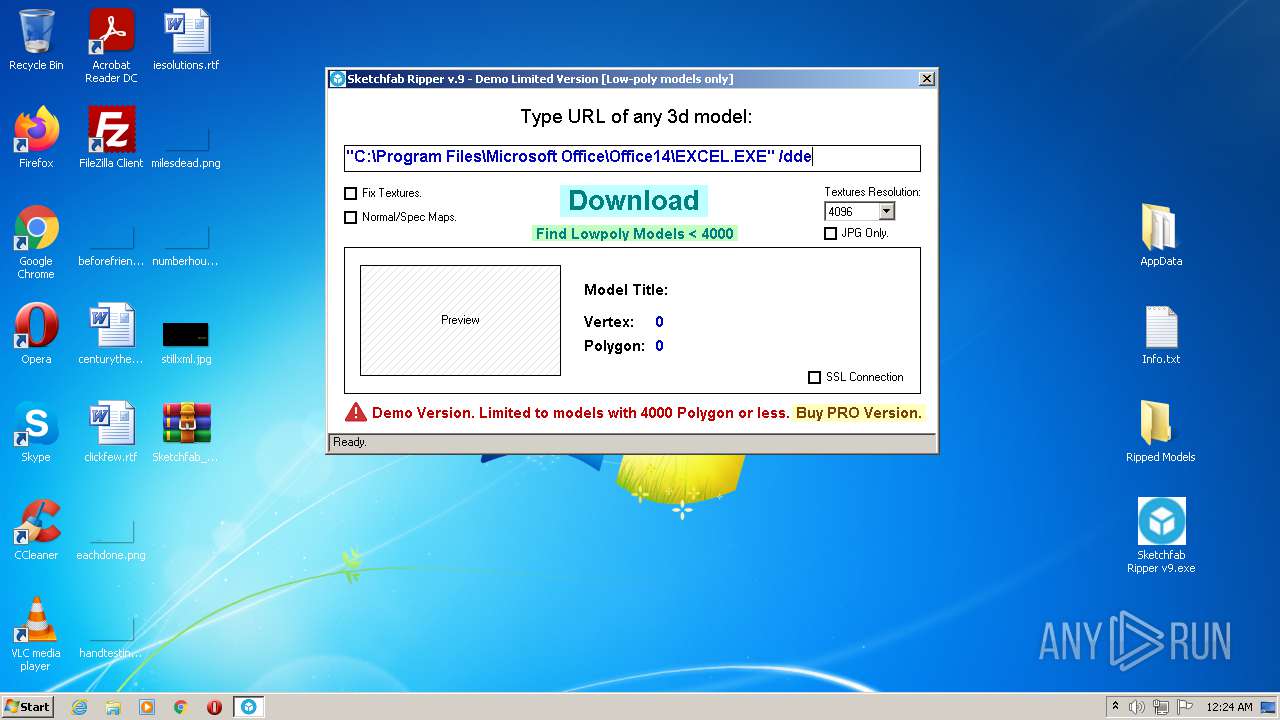Open clickfew.rtf document icon
Image resolution: width=1280 pixels, height=720 pixels.
(x=111, y=432)
